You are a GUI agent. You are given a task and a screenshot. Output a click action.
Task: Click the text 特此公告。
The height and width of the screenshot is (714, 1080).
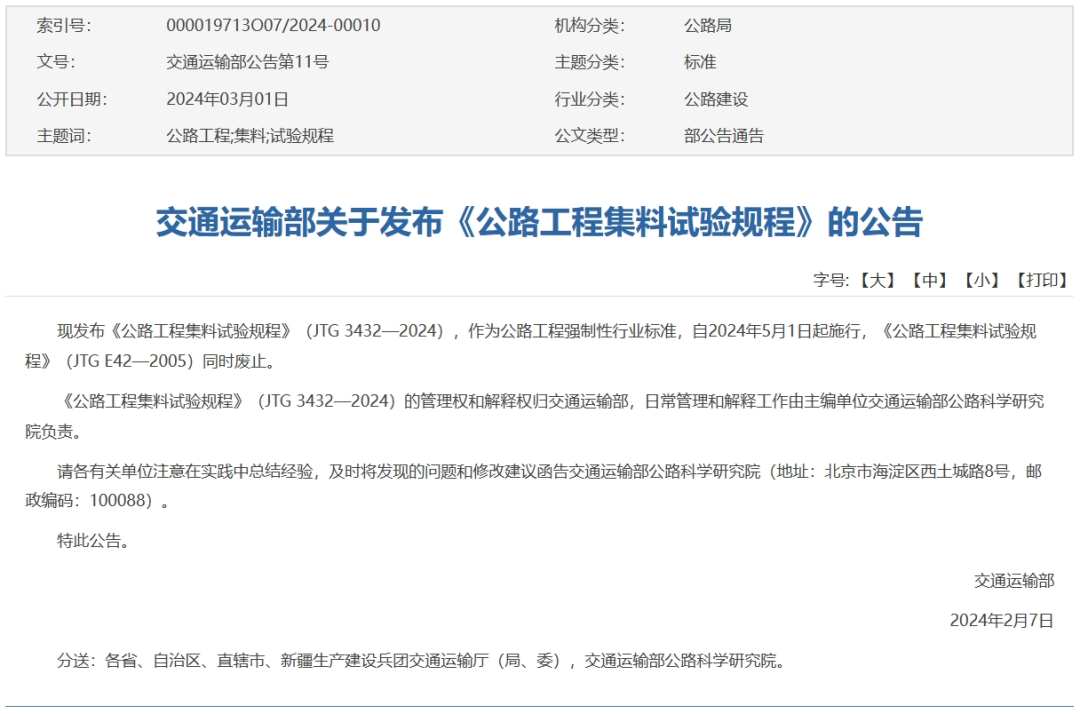pyautogui.click(x=93, y=540)
